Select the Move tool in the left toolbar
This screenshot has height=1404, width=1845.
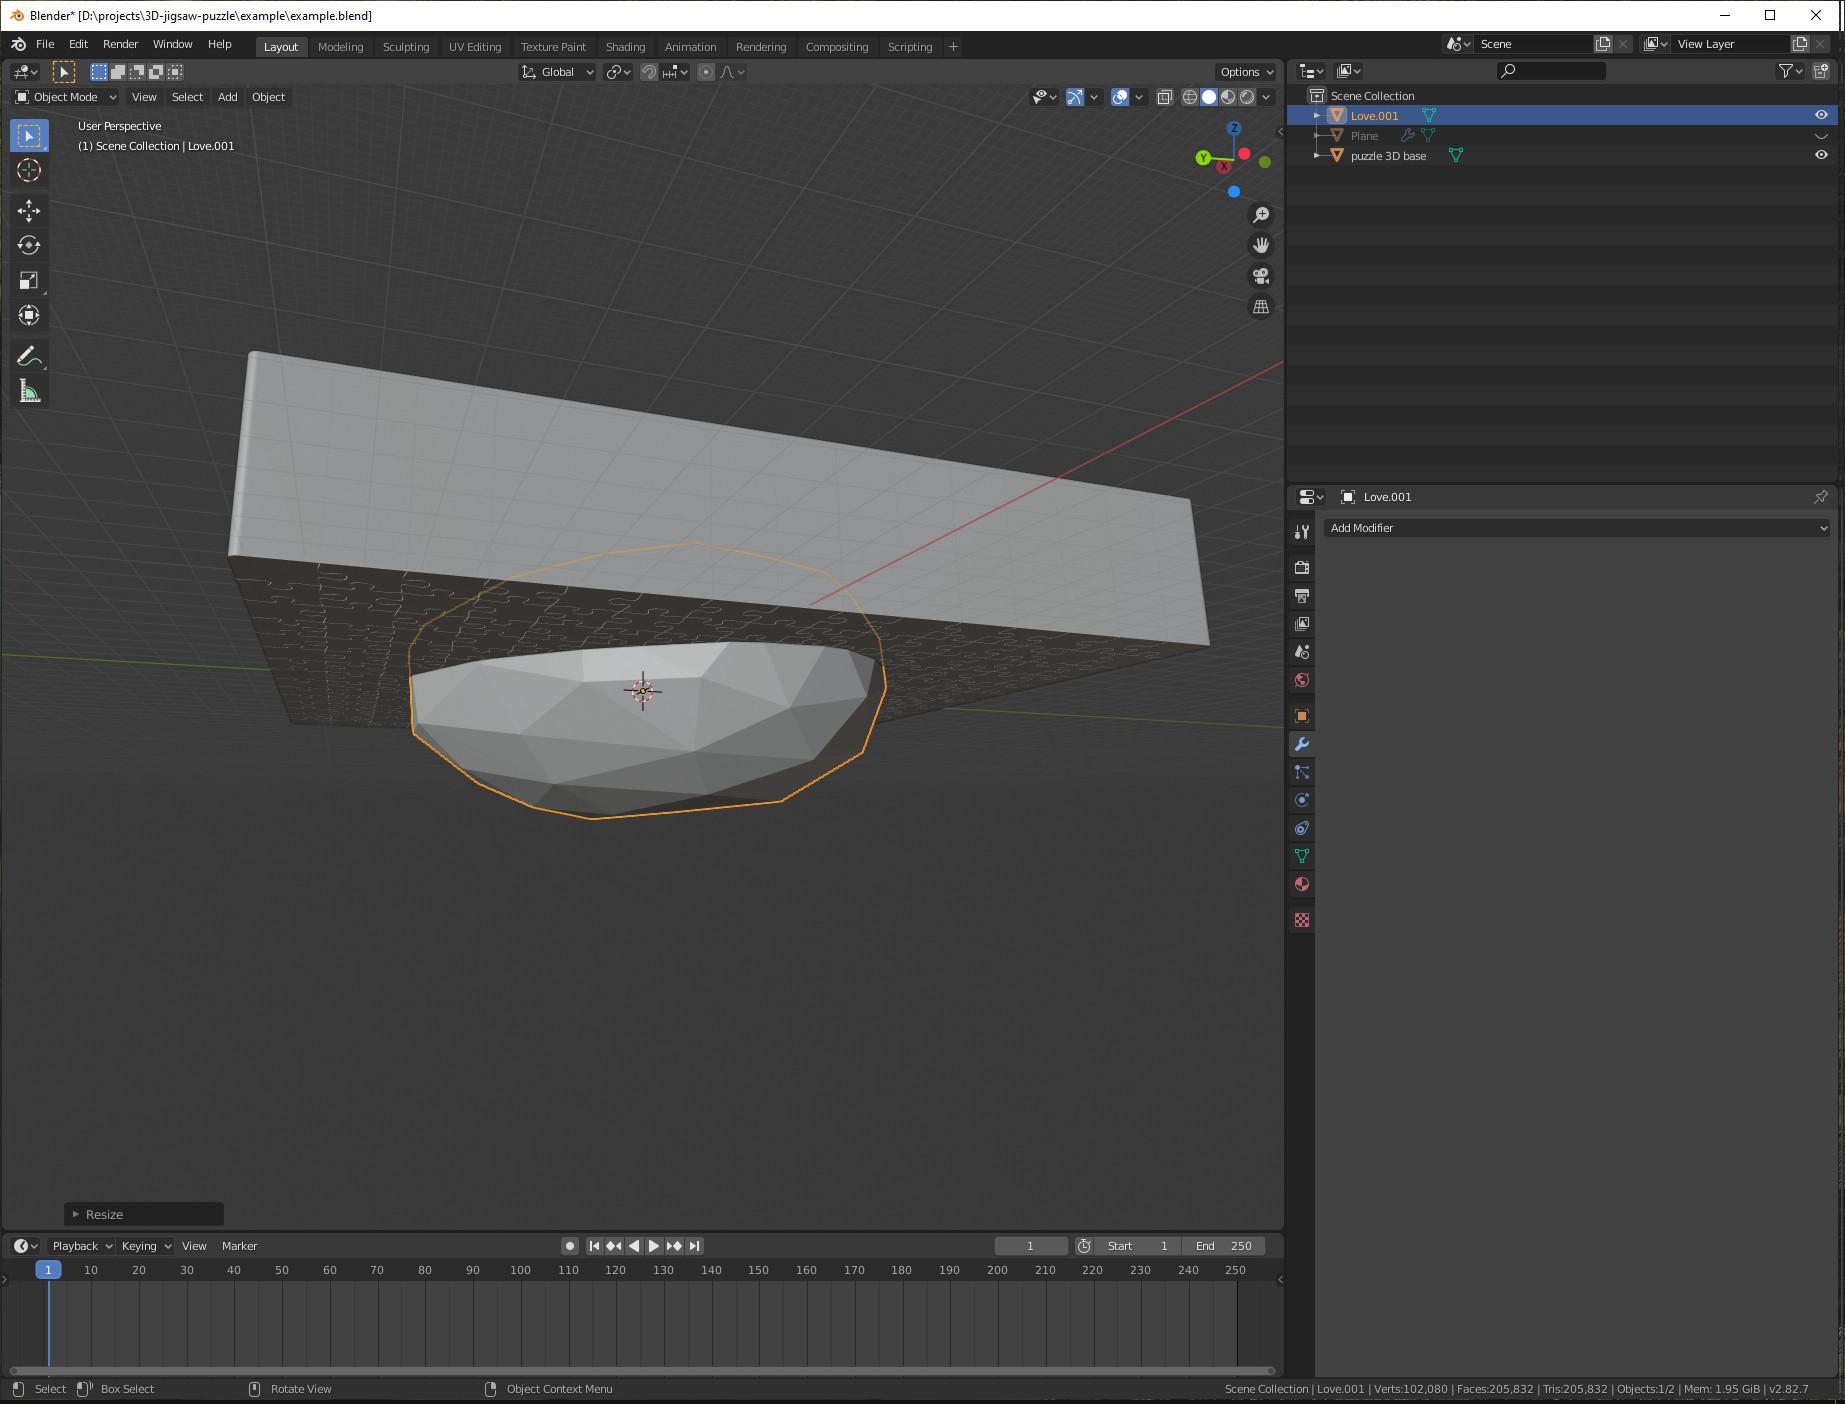point(29,211)
